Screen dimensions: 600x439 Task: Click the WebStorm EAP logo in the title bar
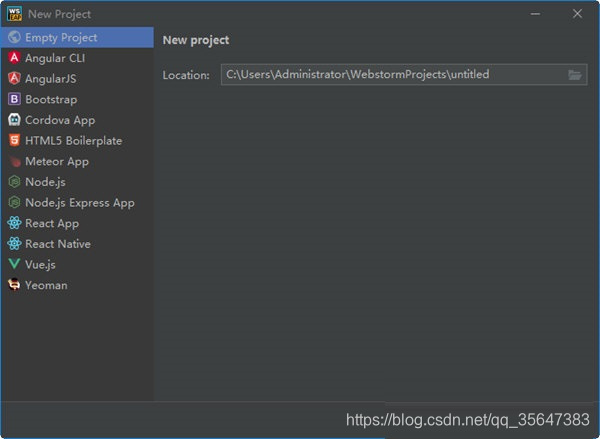coord(14,14)
